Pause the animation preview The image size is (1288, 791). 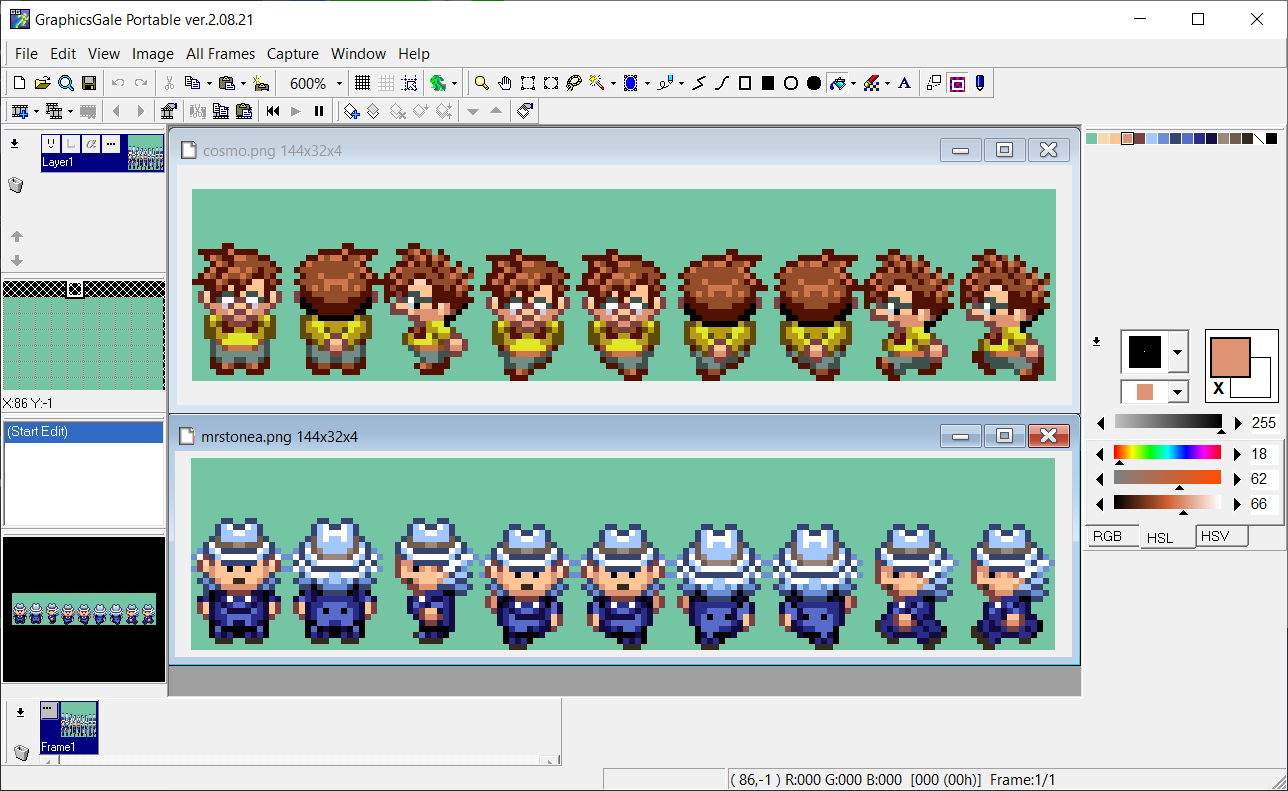click(319, 111)
